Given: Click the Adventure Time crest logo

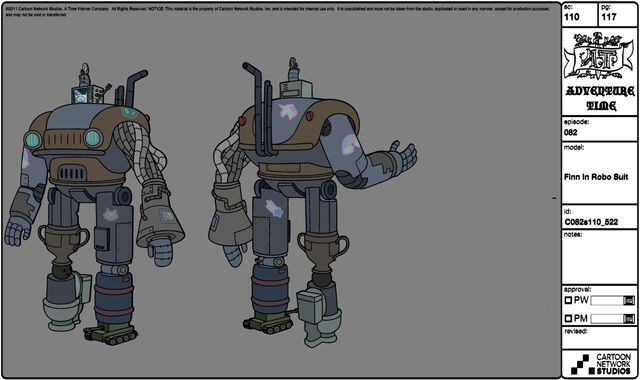Looking at the screenshot, I should [x=599, y=56].
